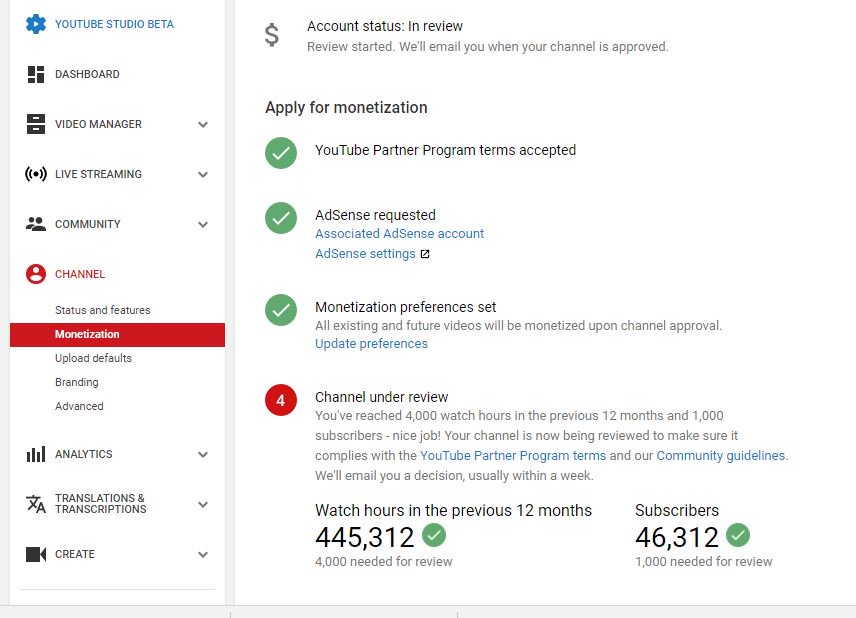
Task: Click the green check beside Partner Program terms
Action: [x=281, y=153]
